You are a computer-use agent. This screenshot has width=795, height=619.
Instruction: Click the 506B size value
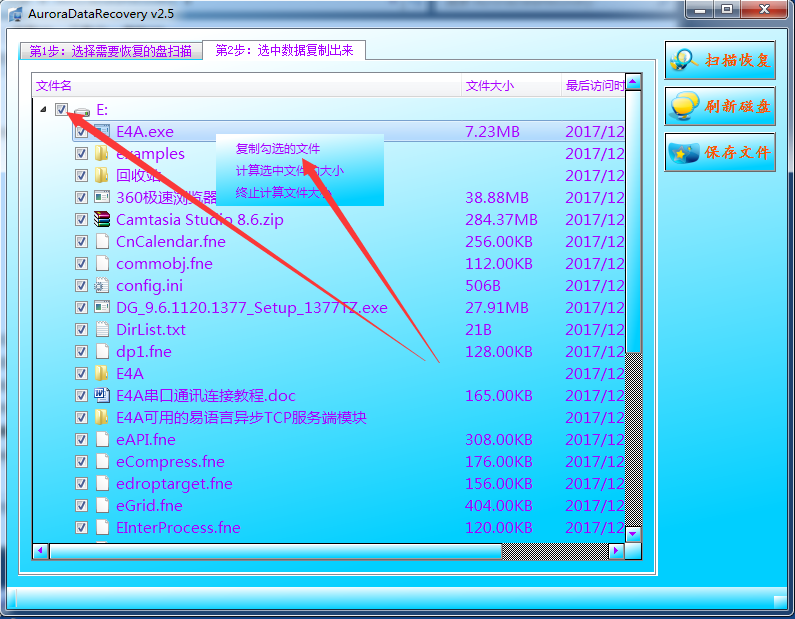point(483,285)
